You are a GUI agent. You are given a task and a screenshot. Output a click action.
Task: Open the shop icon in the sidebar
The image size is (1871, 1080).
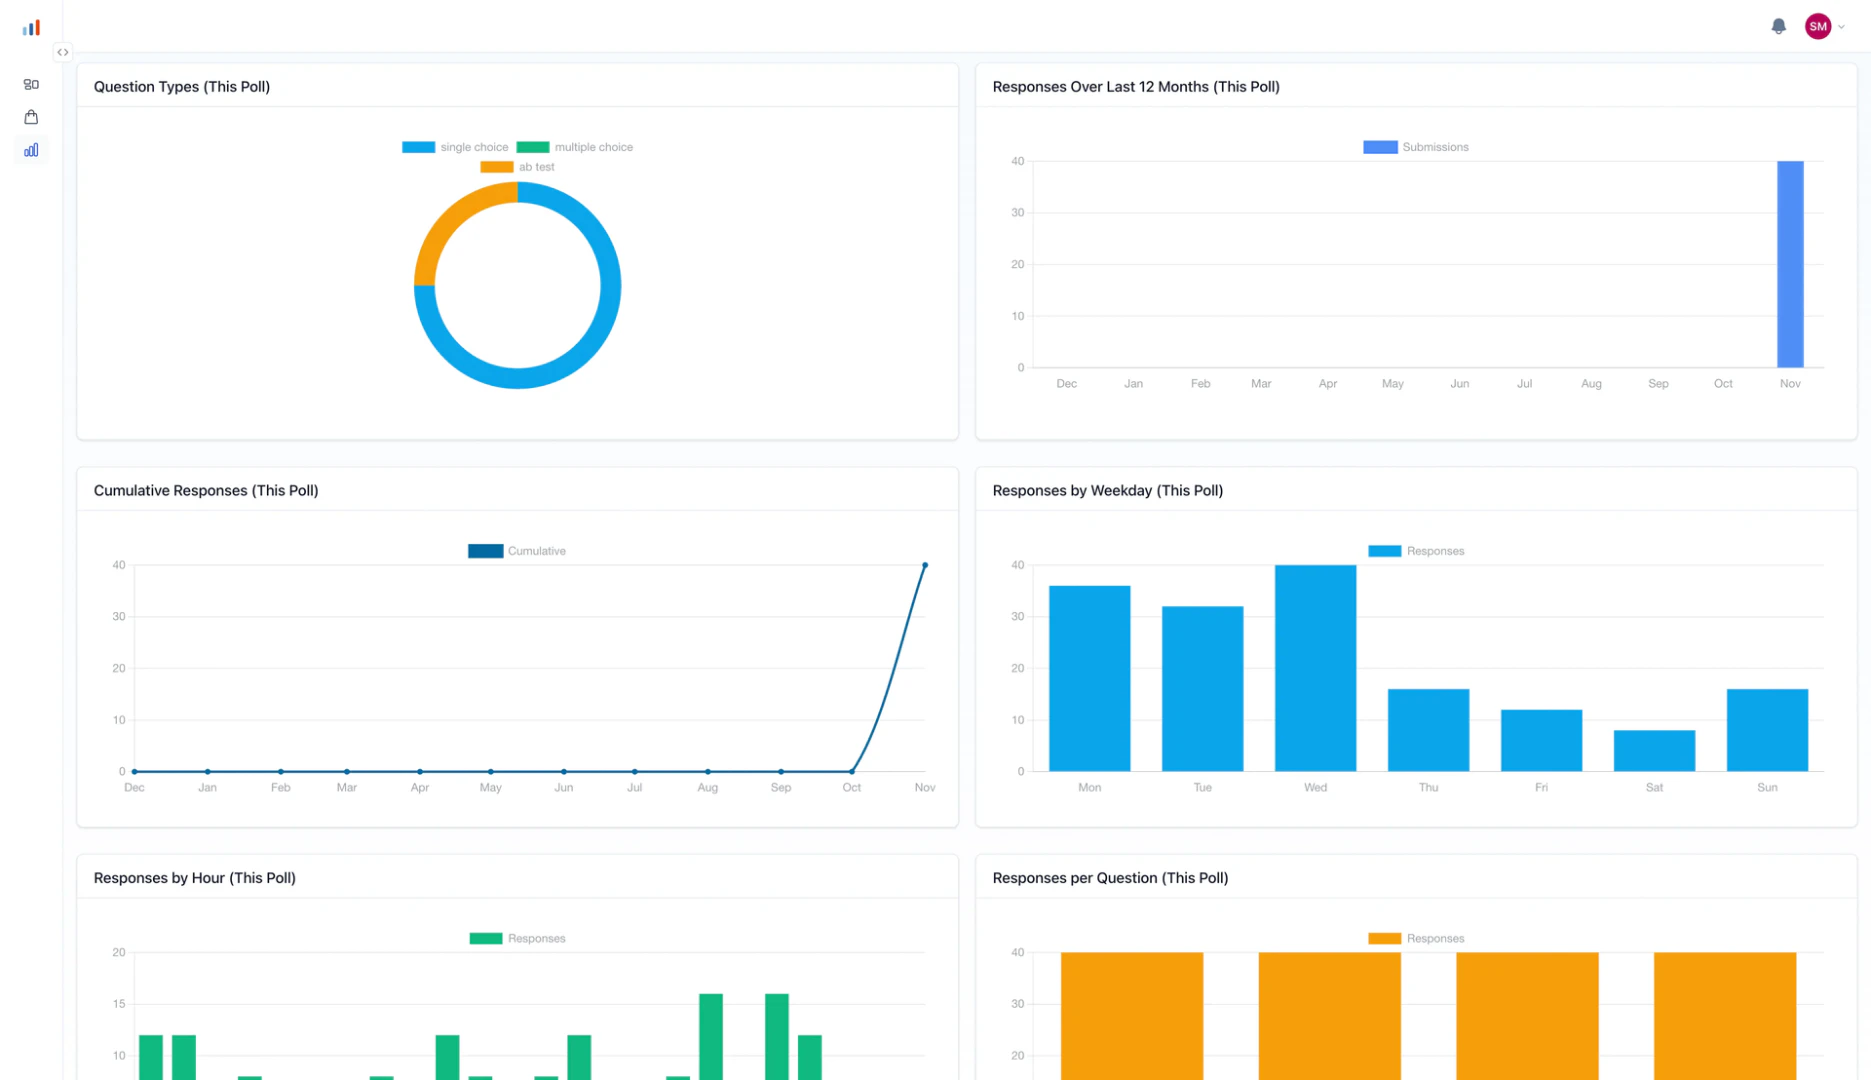coord(31,117)
